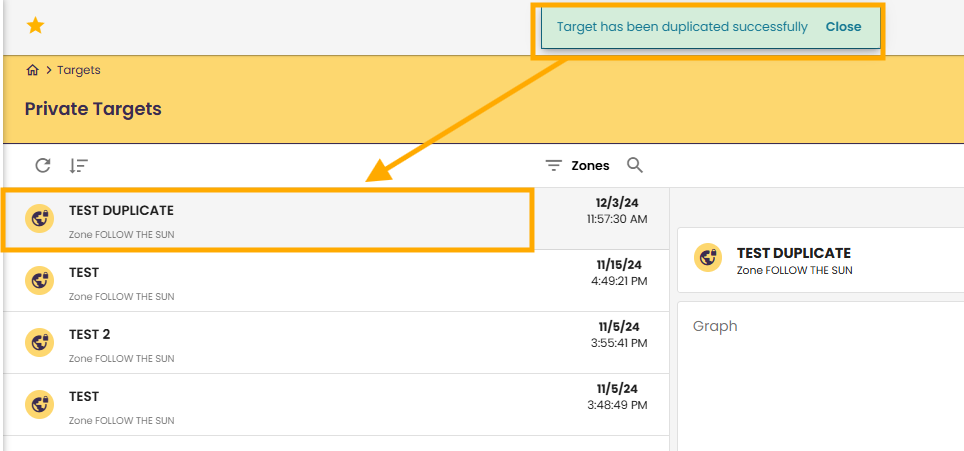Select the TEST 2 target row
964x451 pixels.
[x=336, y=343]
